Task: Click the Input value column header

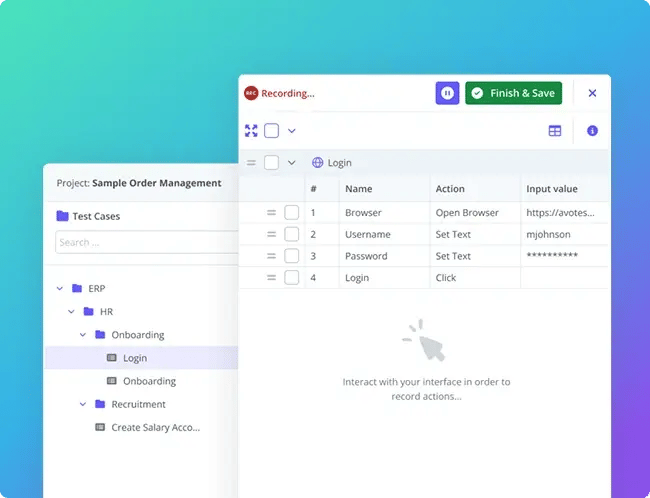Action: click(x=552, y=189)
